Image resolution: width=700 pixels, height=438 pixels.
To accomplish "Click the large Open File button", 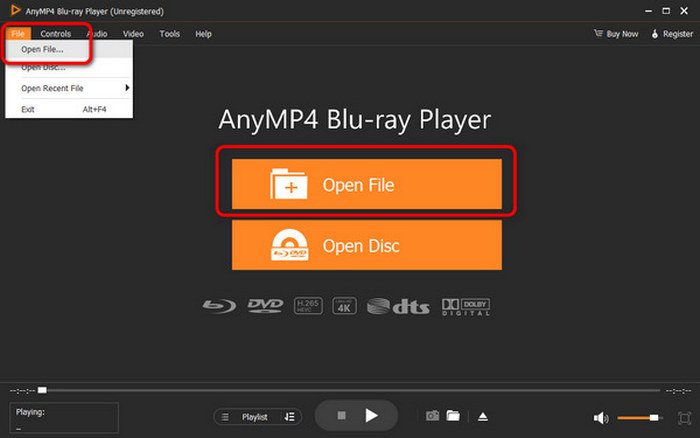I will [x=367, y=184].
